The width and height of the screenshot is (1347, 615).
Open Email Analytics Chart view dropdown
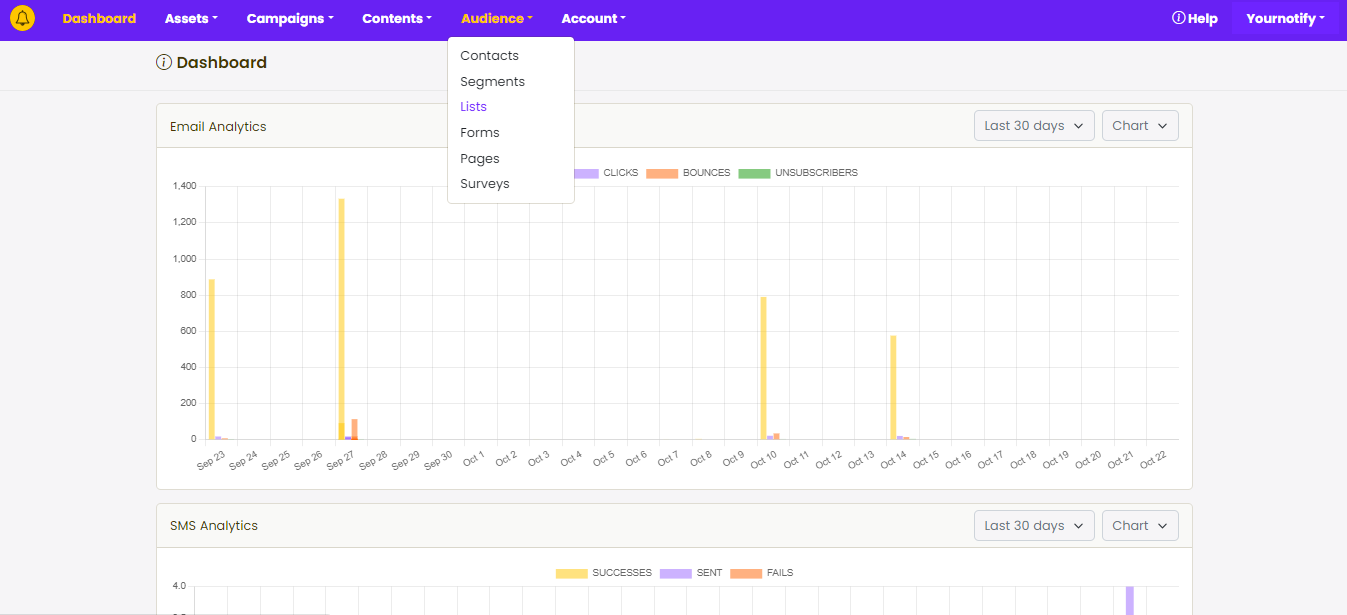[x=1140, y=126]
